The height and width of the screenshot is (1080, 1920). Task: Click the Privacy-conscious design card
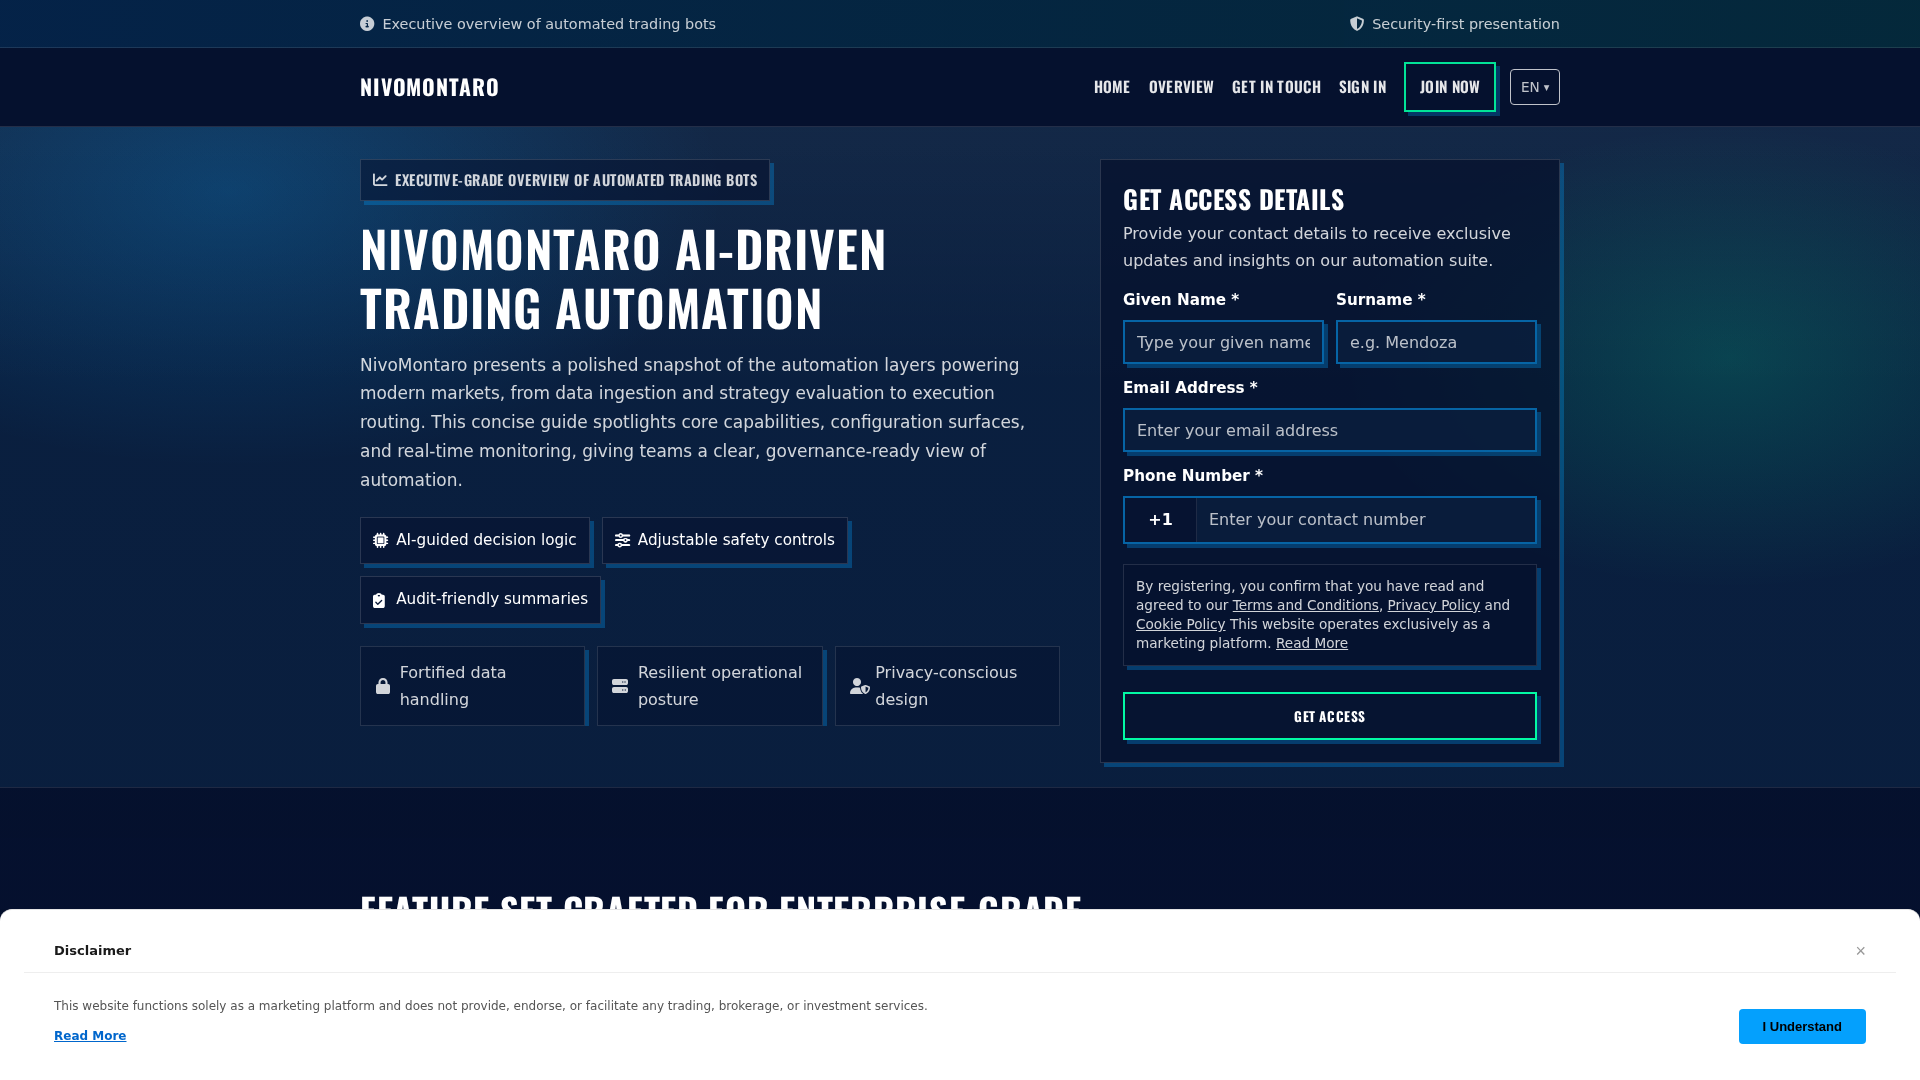tap(947, 686)
